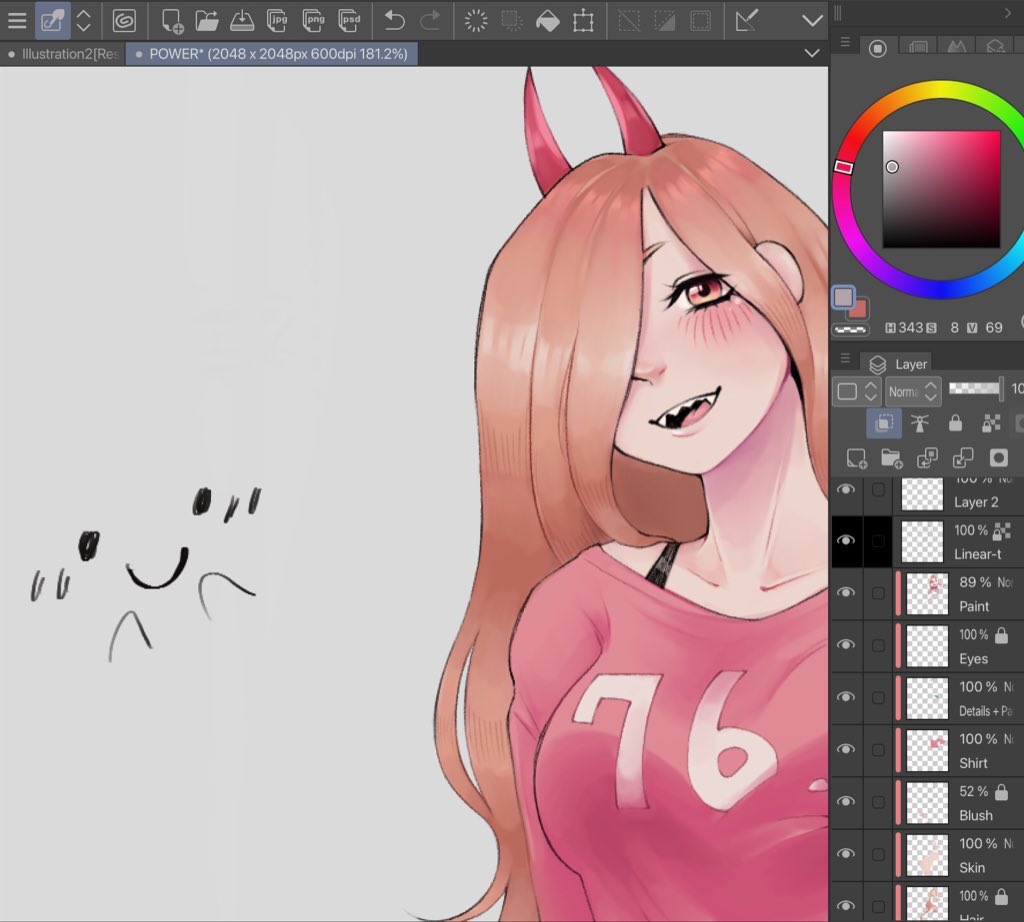Toggle clip to layer below
This screenshot has width=1024, height=922.
(x=884, y=423)
